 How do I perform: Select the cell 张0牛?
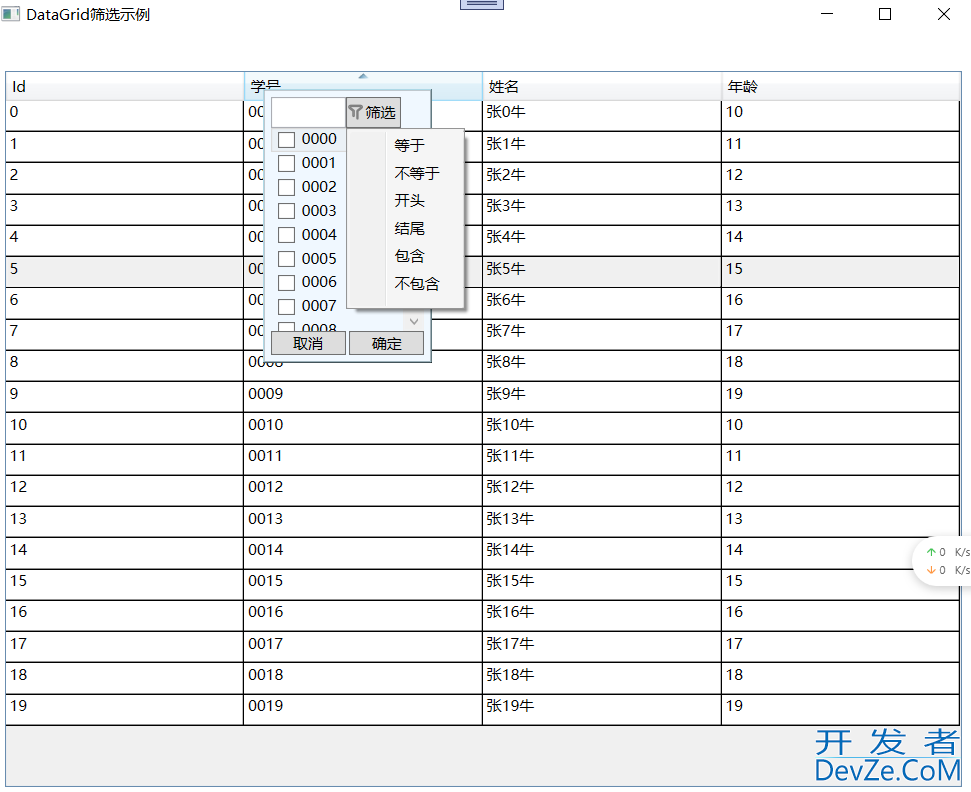(602, 116)
